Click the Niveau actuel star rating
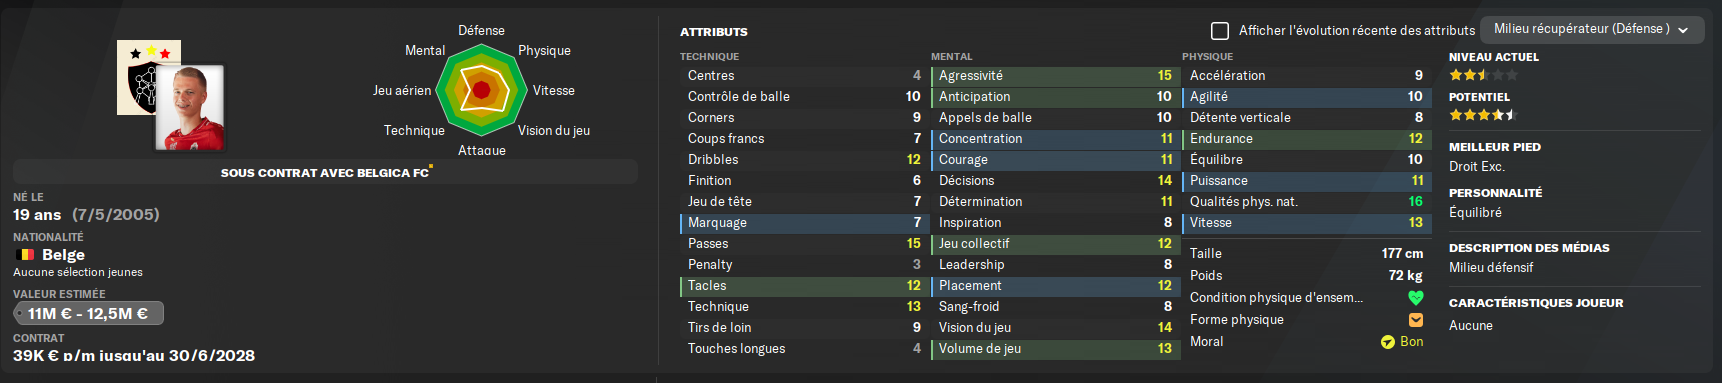The height and width of the screenshot is (383, 1722). coord(1483,75)
